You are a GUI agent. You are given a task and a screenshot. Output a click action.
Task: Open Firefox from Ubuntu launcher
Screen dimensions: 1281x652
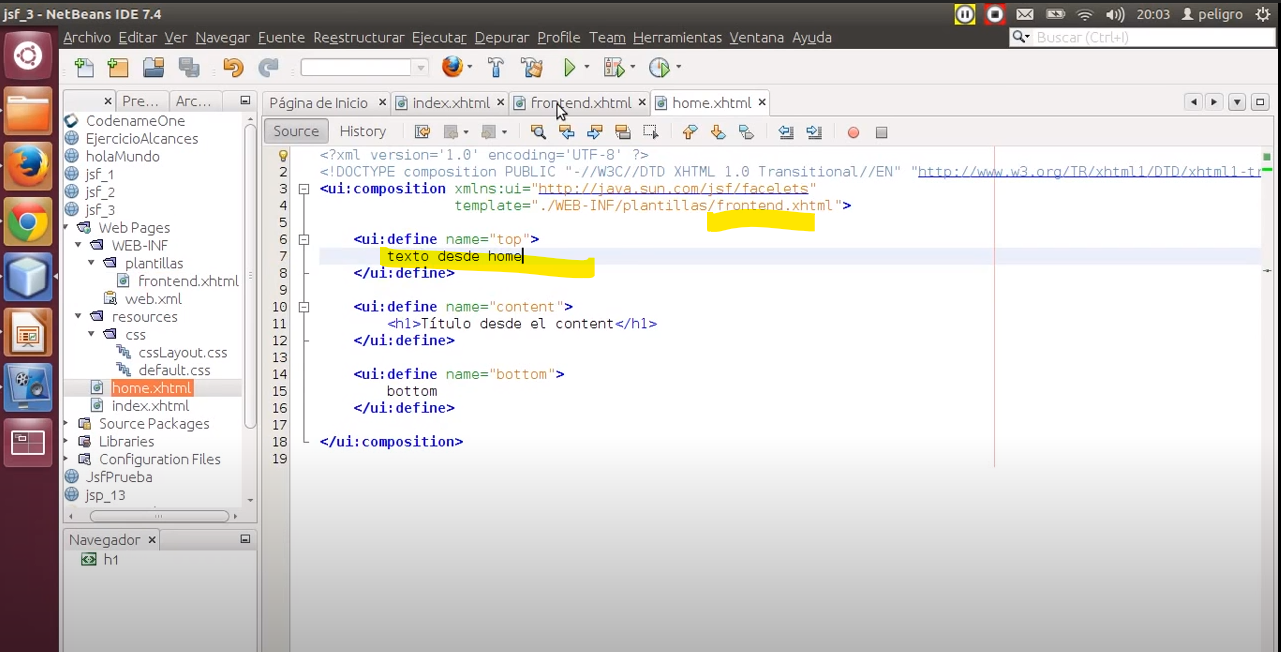(x=28, y=166)
